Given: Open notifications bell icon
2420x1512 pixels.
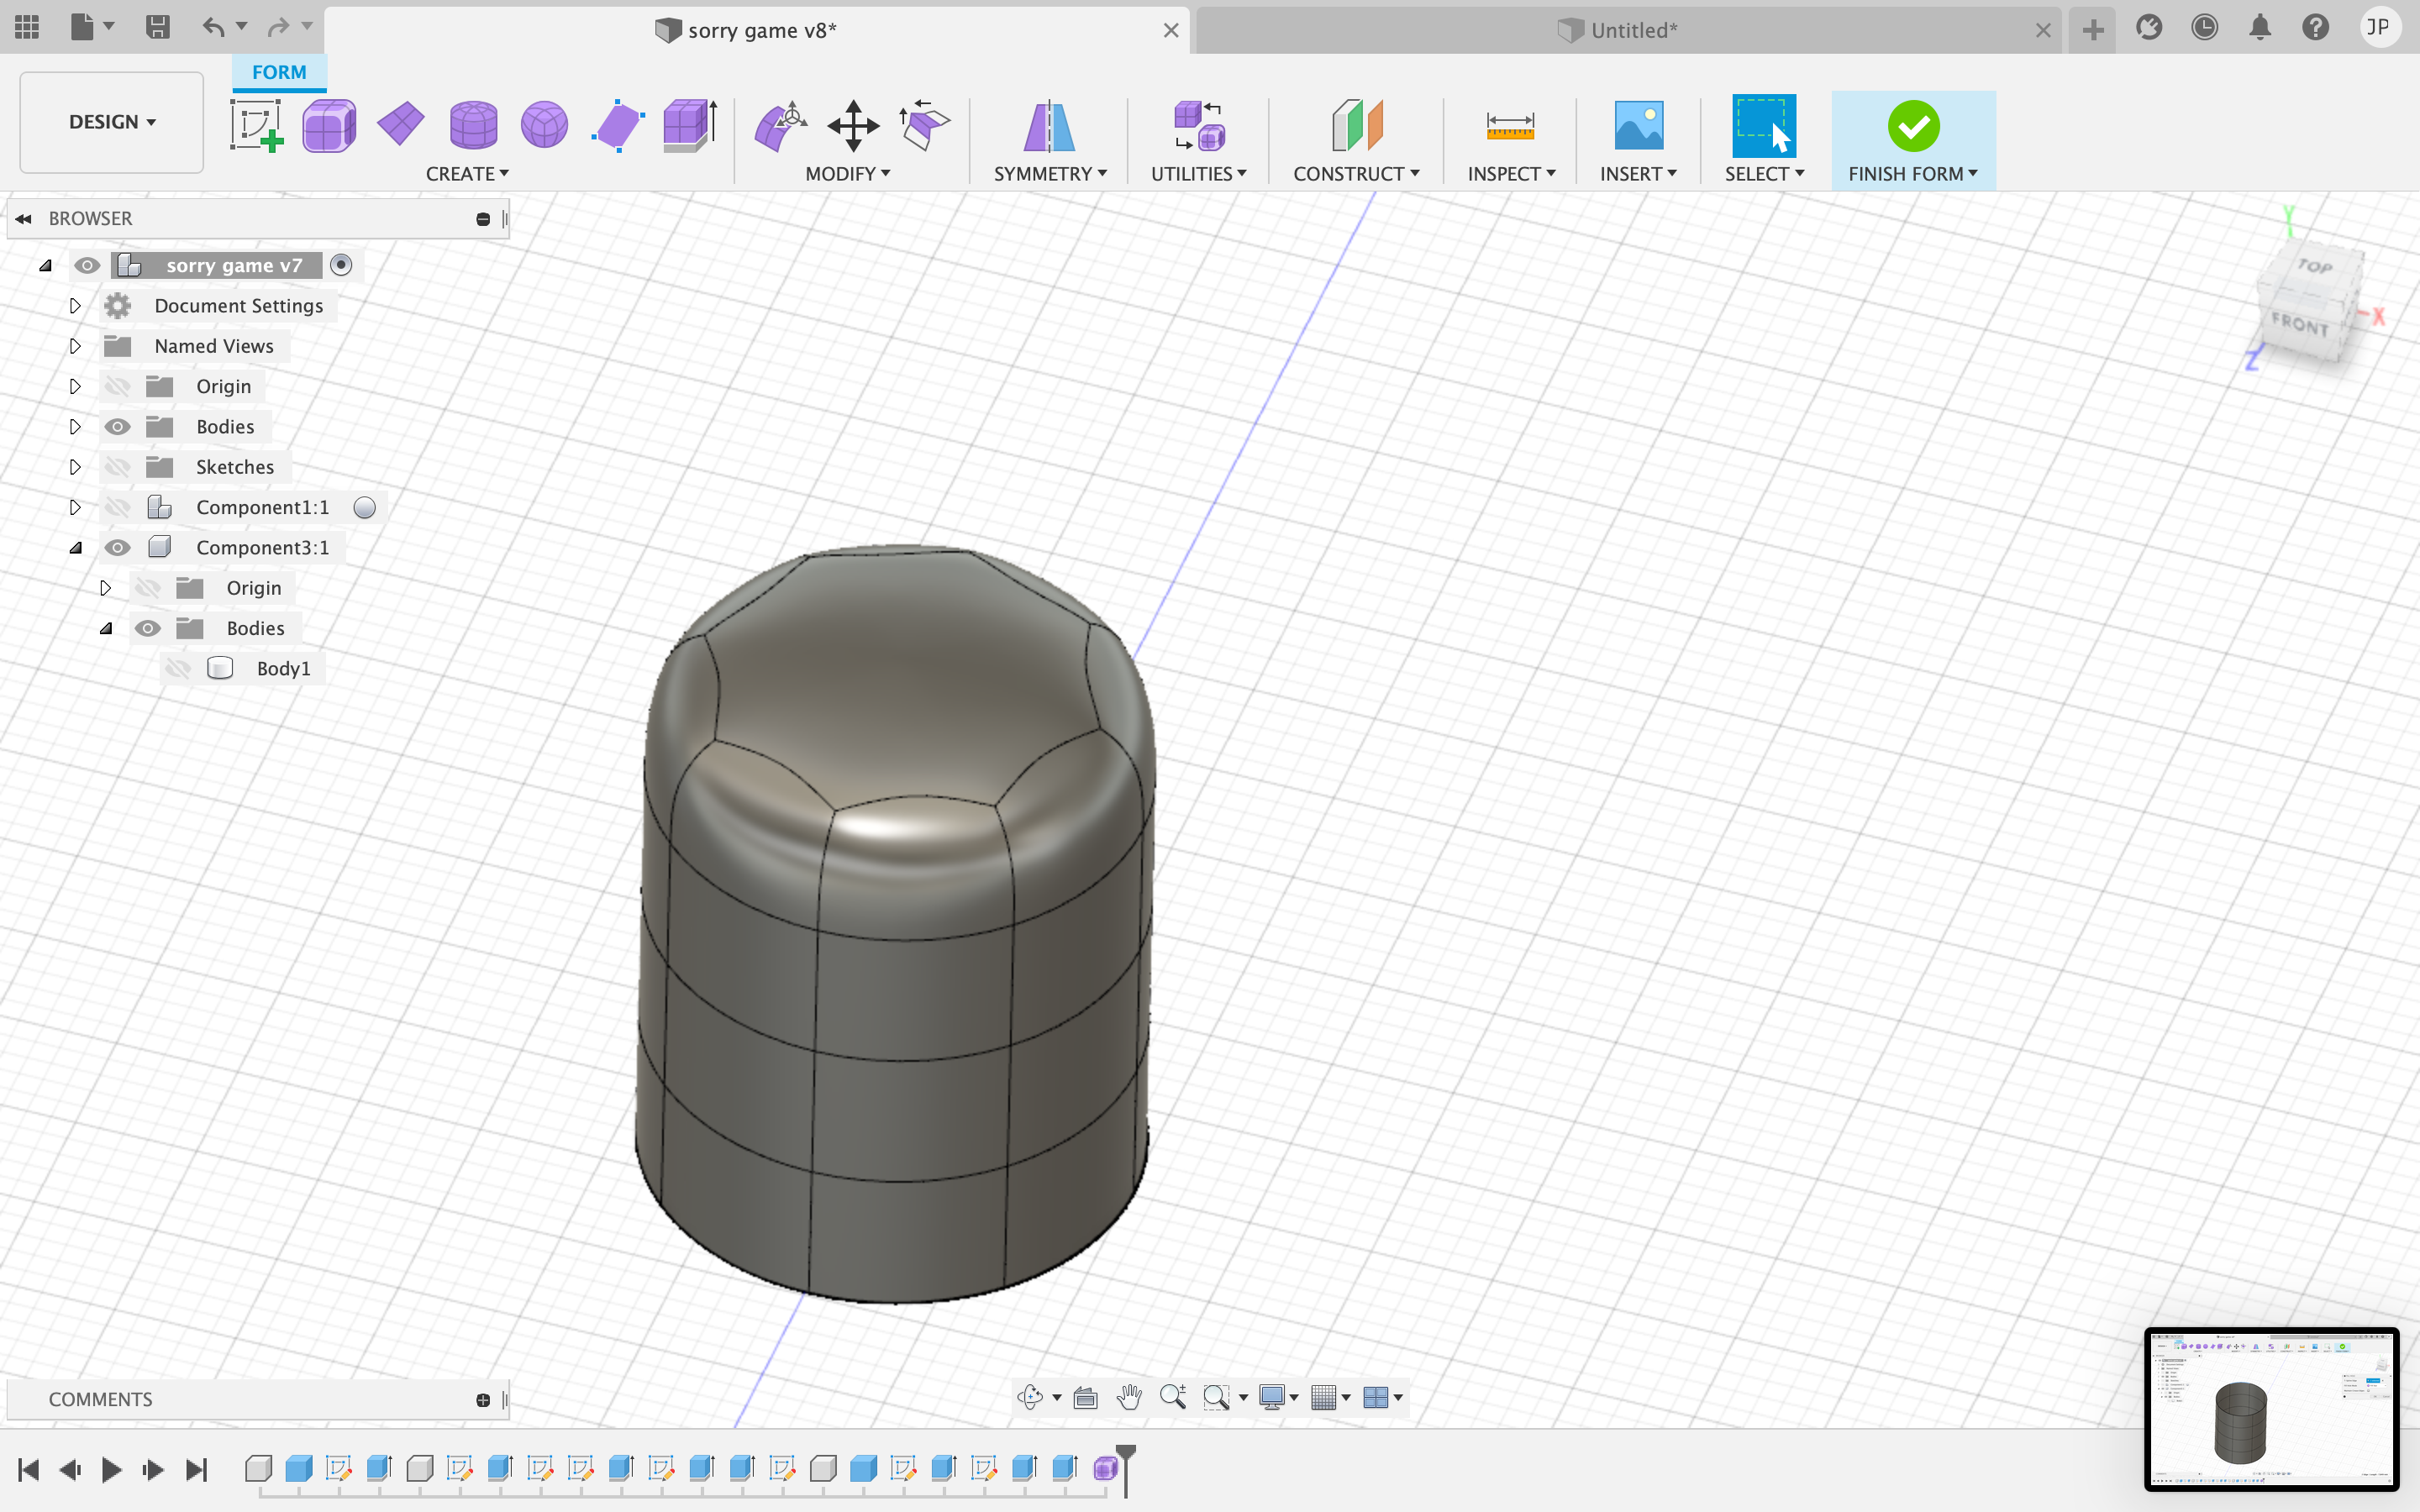Looking at the screenshot, I should point(2260,28).
